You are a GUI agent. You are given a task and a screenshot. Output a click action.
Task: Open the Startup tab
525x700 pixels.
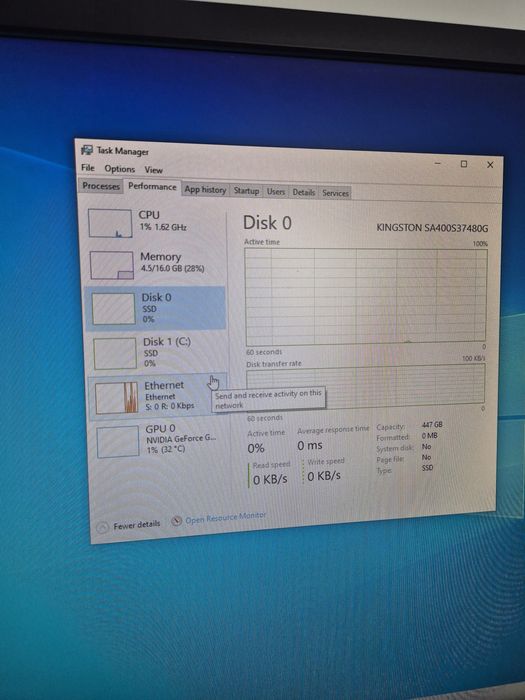(x=246, y=191)
